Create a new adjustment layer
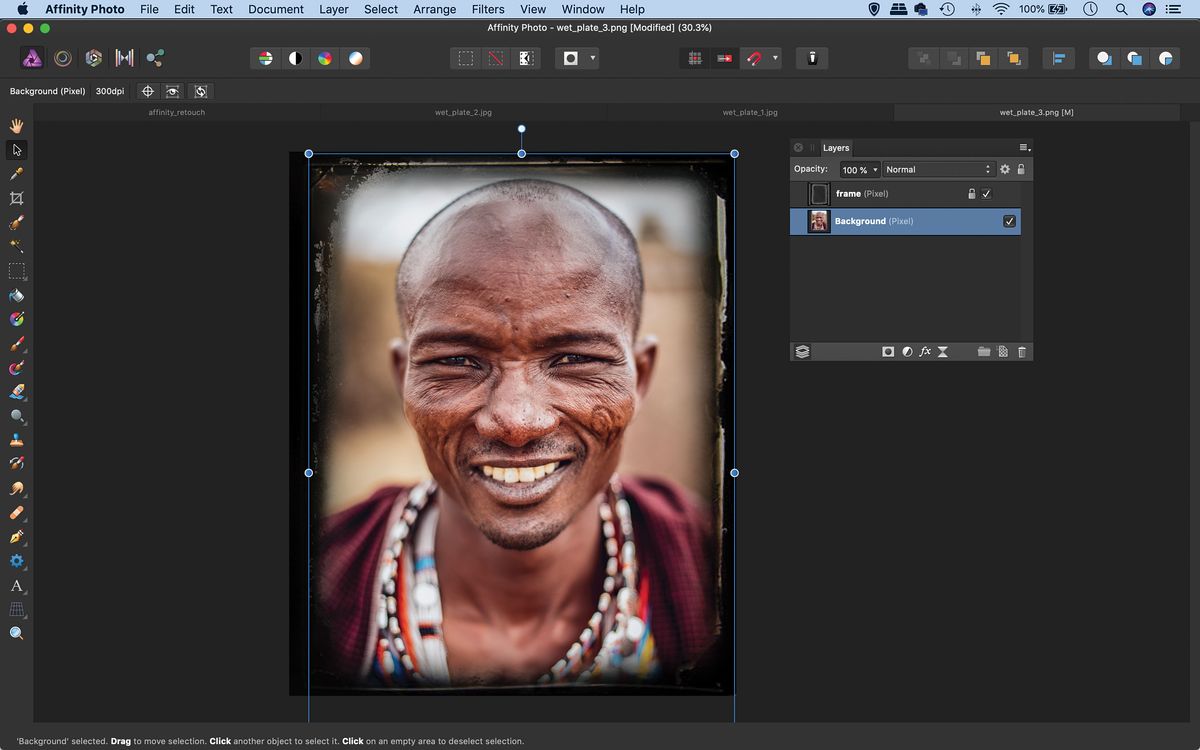1200x750 pixels. coord(906,351)
